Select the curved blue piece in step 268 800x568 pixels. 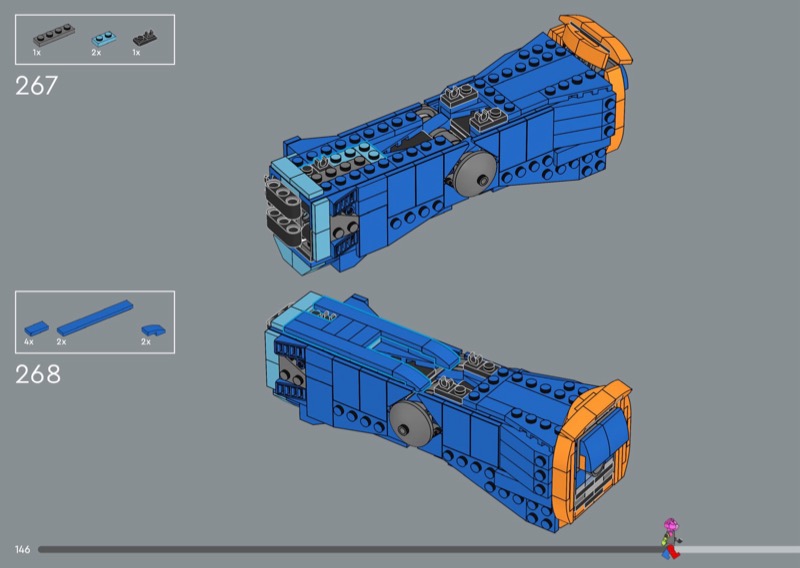[x=152, y=328]
